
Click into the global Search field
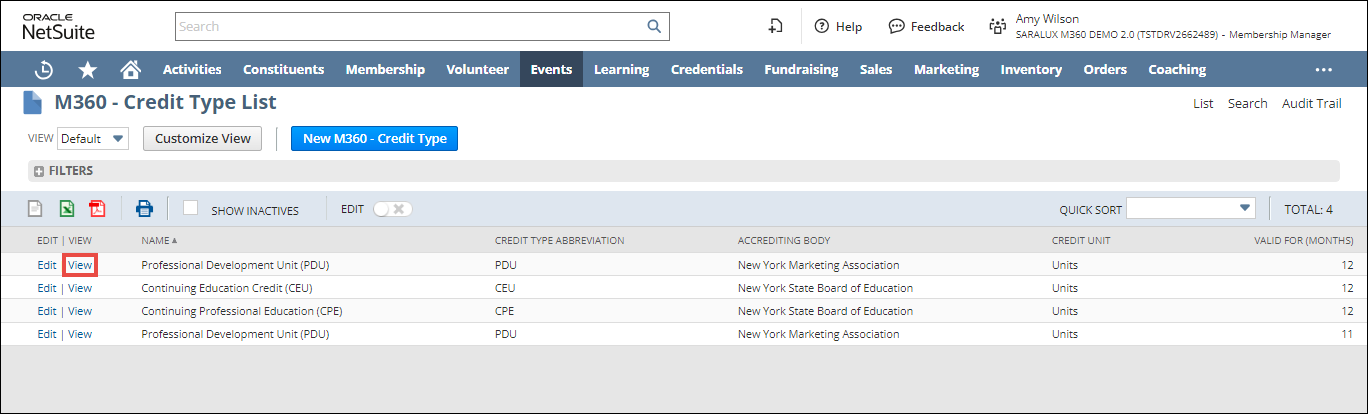(410, 27)
